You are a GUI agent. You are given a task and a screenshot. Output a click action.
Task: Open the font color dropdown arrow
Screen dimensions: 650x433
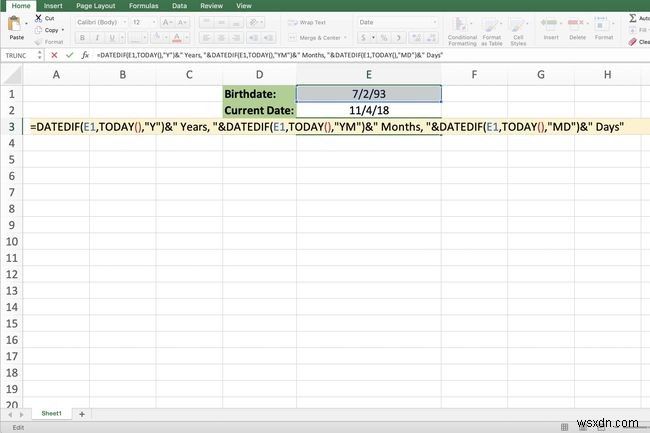pyautogui.click(x=187, y=38)
